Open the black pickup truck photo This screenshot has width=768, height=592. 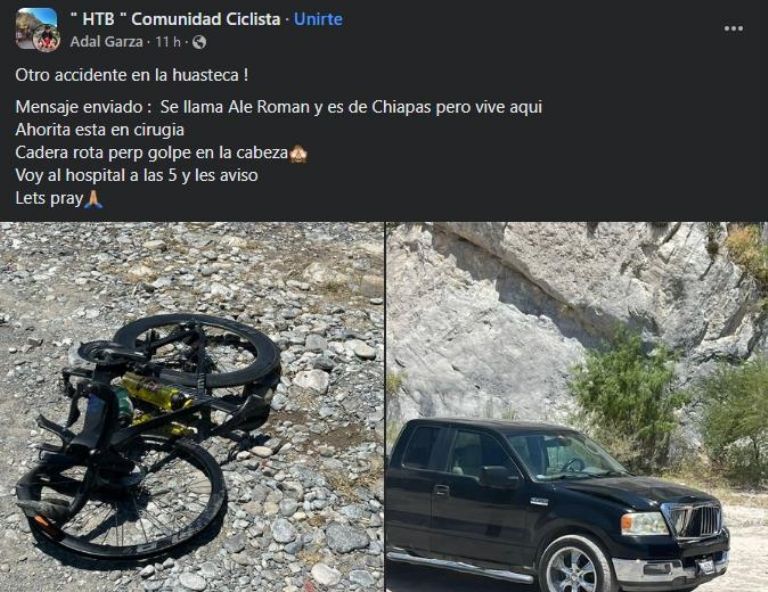pos(577,407)
